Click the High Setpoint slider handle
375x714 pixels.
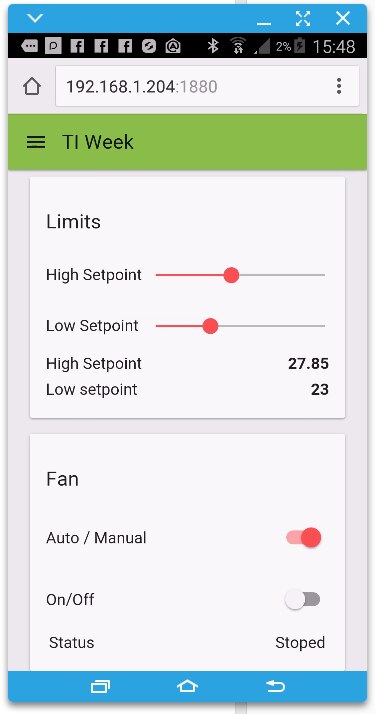(x=231, y=275)
